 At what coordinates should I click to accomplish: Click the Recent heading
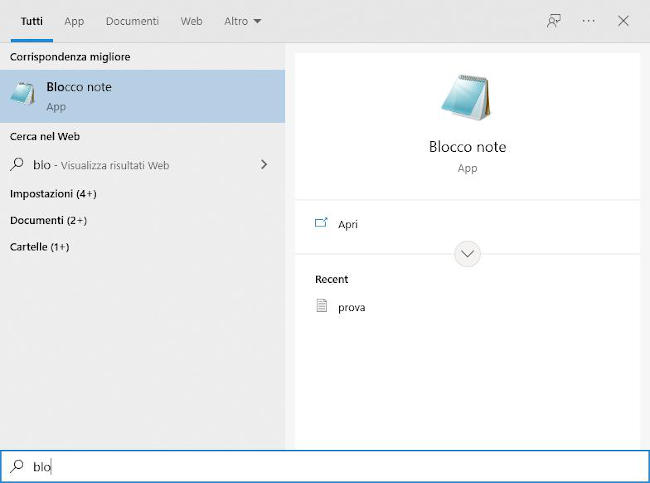(x=332, y=279)
